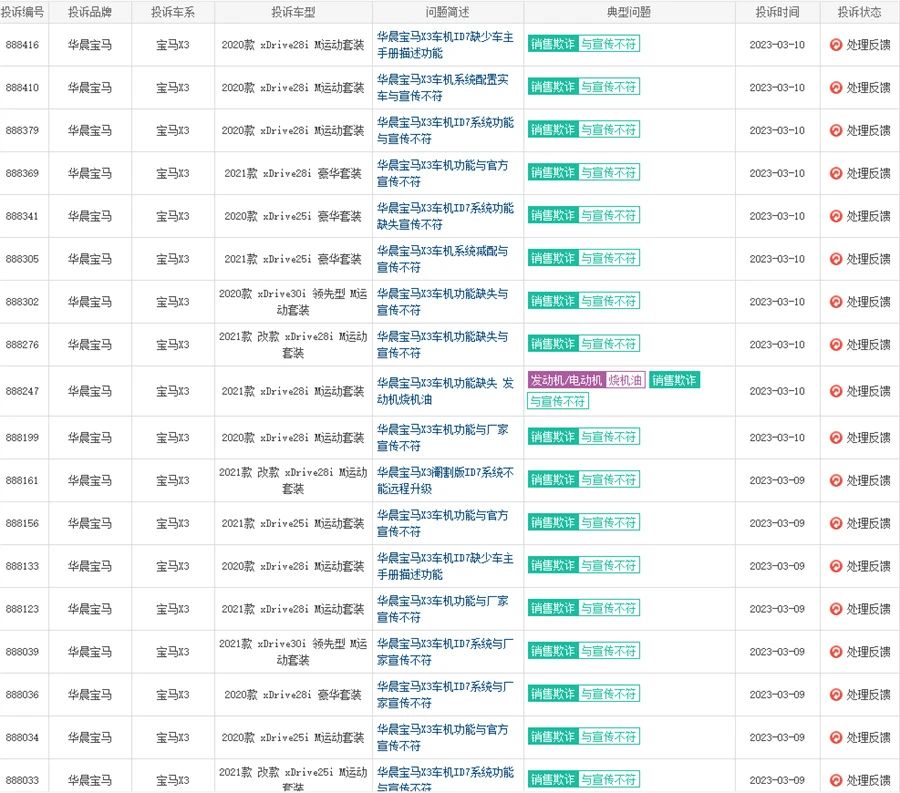Click complaint number 888416

[x=22, y=45]
